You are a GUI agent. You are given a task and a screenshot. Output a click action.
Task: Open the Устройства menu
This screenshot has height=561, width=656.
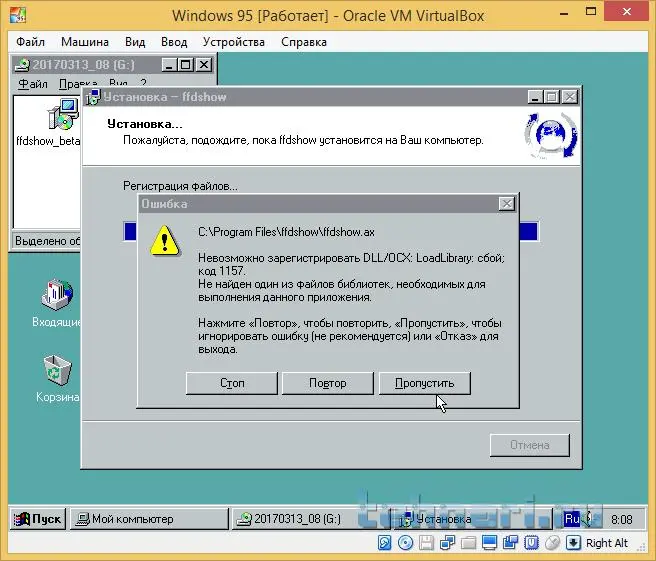tap(234, 42)
